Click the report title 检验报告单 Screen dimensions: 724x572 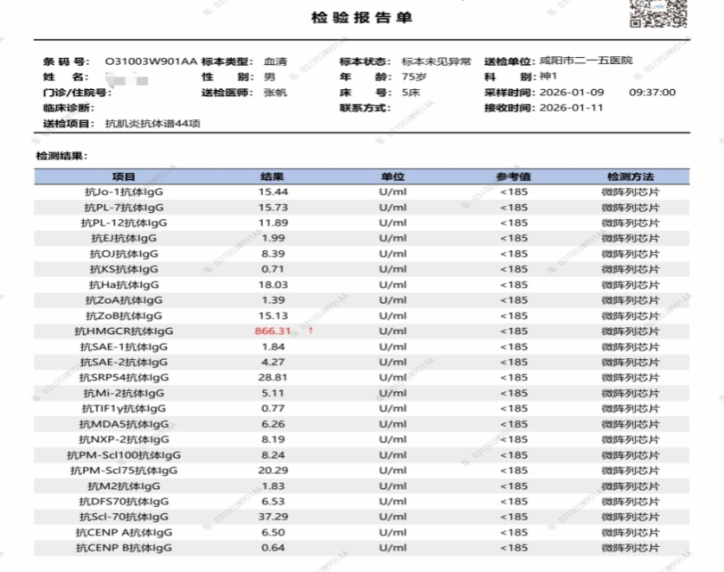point(361,19)
